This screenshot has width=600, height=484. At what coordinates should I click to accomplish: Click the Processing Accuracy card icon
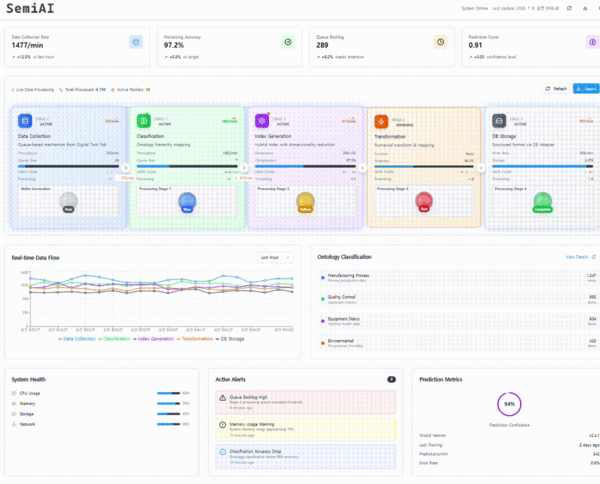pyautogui.click(x=287, y=42)
